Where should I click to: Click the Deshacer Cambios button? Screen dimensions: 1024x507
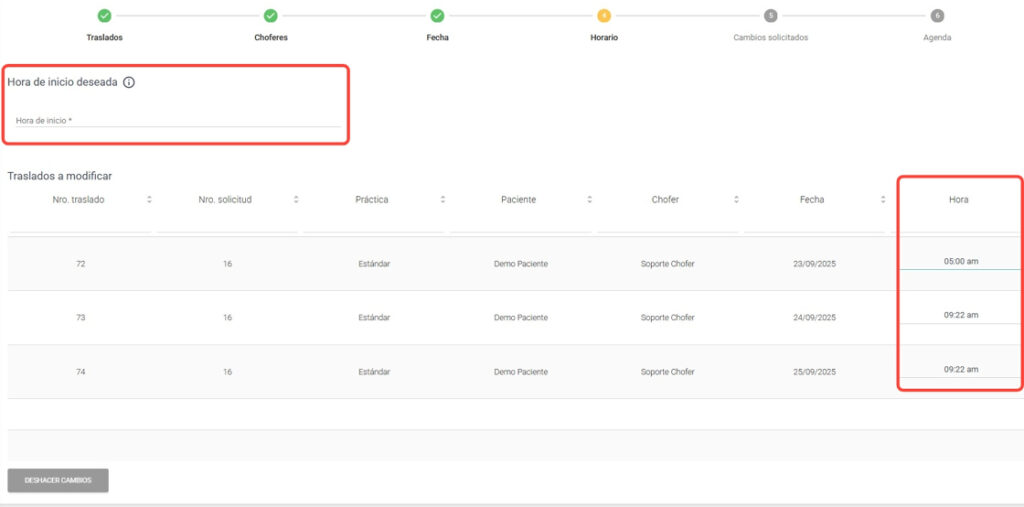58,480
